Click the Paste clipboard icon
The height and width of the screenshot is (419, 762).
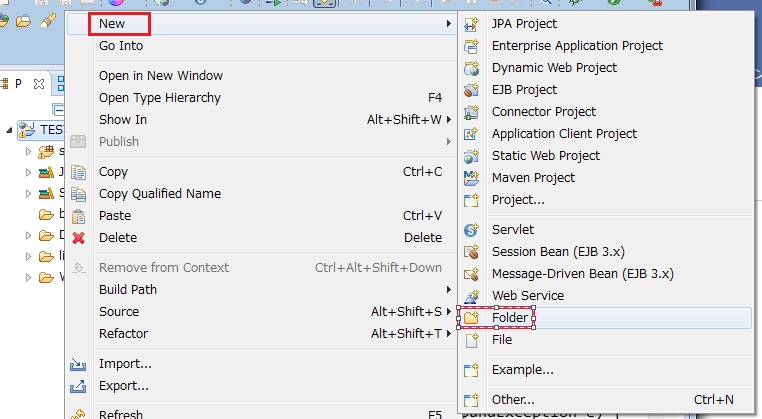click(x=79, y=216)
